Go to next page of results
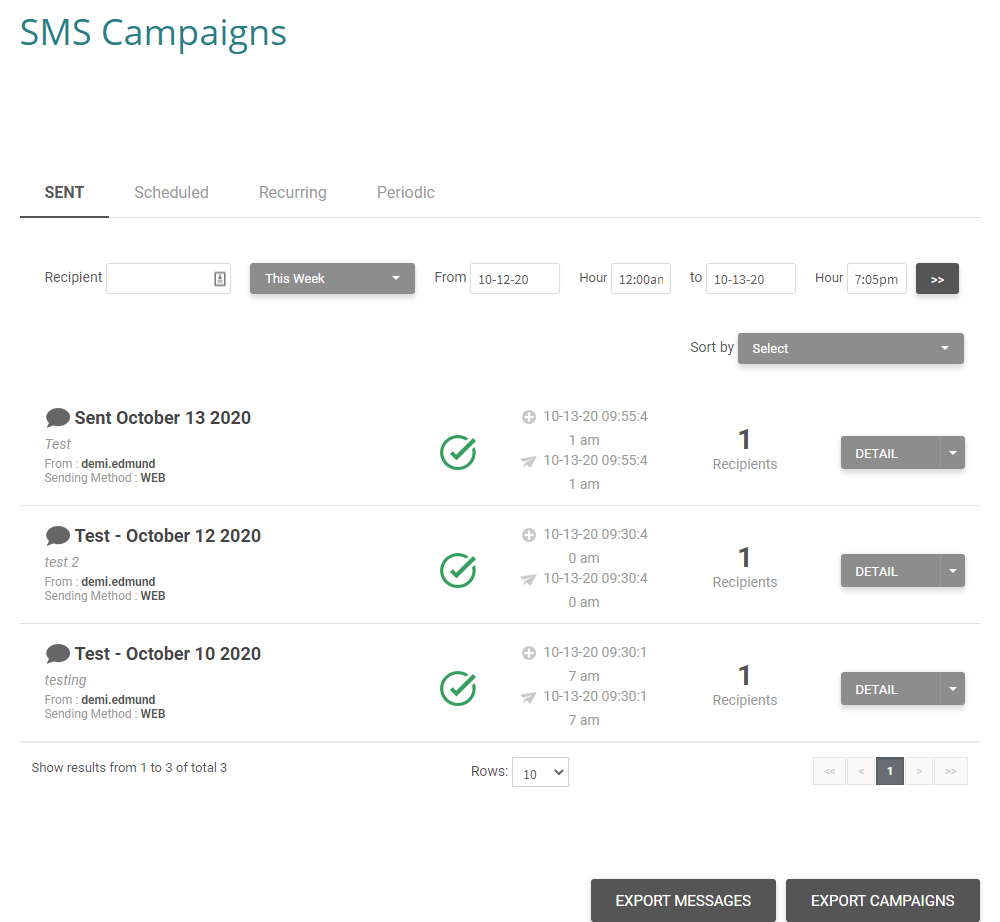Image resolution: width=1000 pixels, height=922 pixels. [x=919, y=772]
